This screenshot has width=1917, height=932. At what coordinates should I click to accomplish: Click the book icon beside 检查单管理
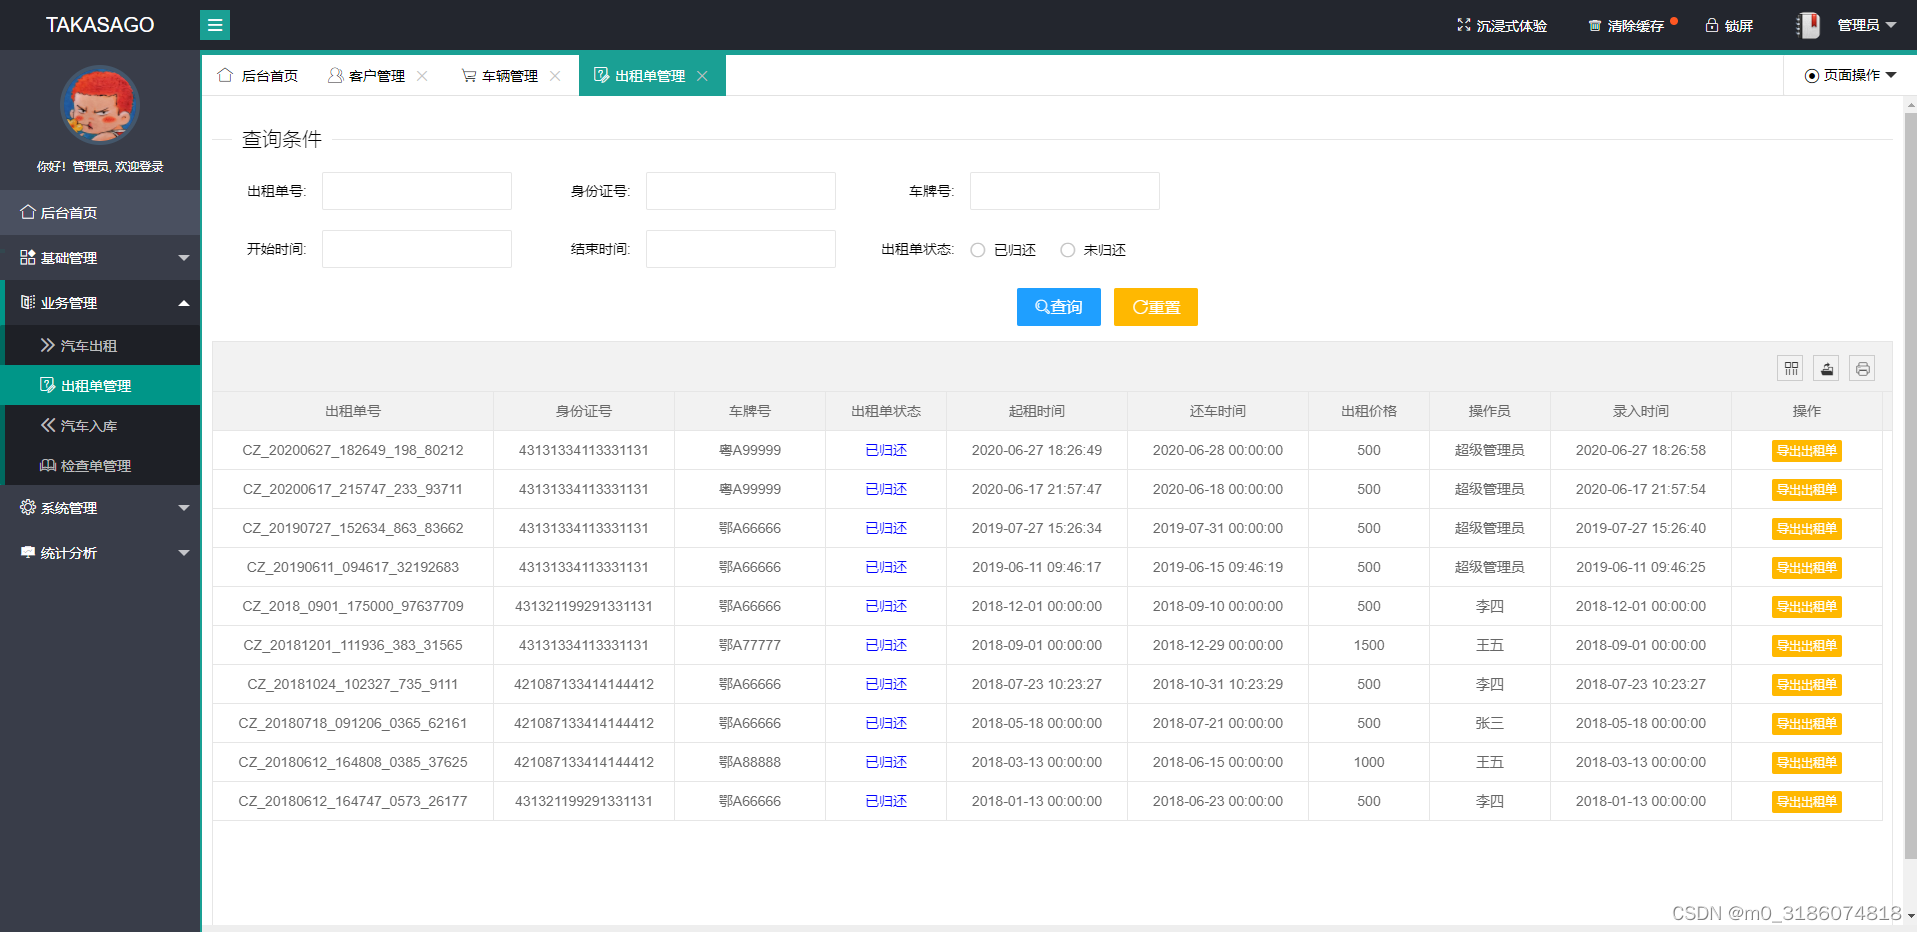click(x=47, y=465)
